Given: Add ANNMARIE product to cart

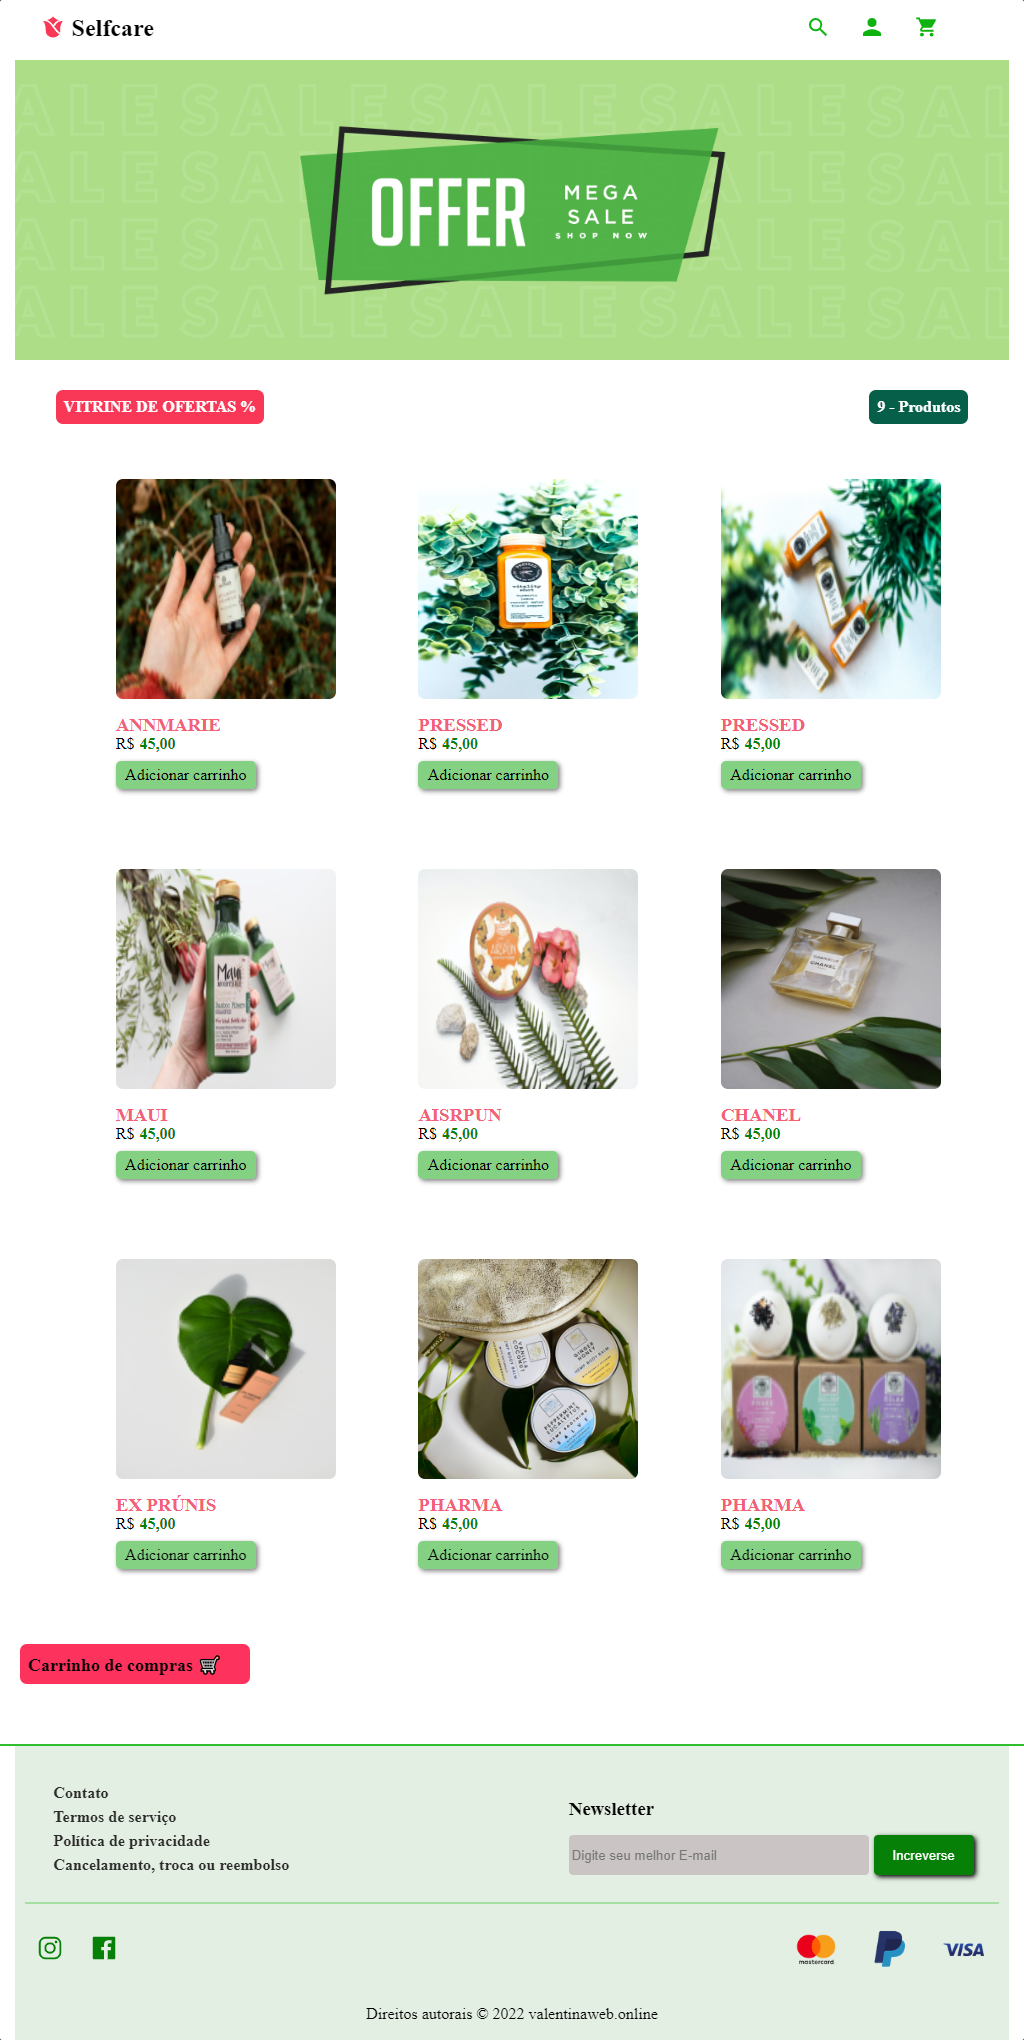Looking at the screenshot, I should [x=186, y=775].
